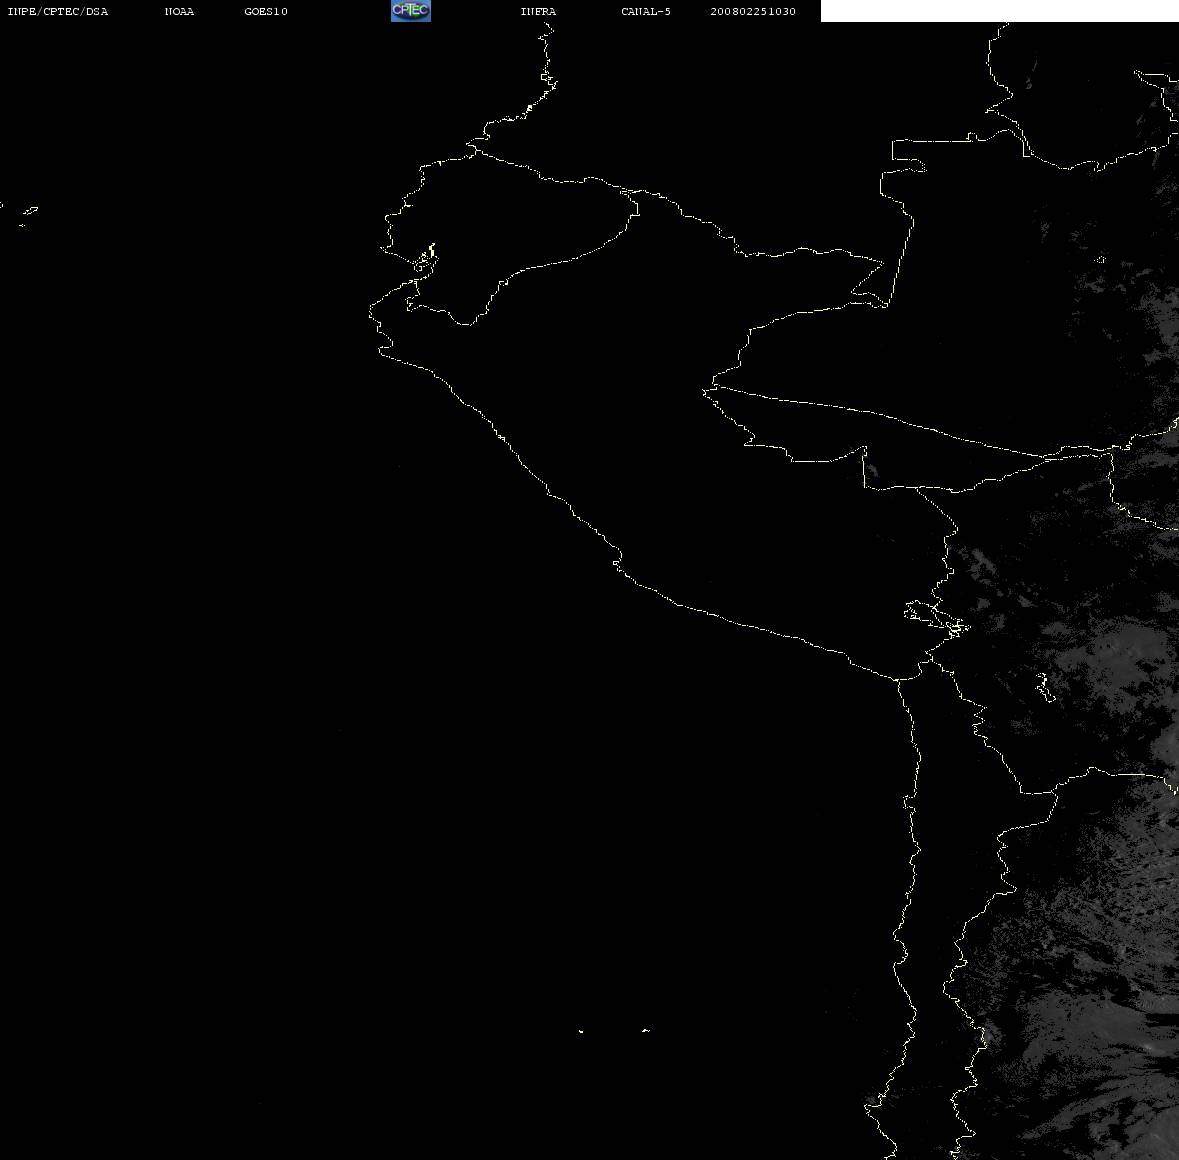The image size is (1179, 1160).
Task: Click the CANAL-5 channel label
Action: 646,11
